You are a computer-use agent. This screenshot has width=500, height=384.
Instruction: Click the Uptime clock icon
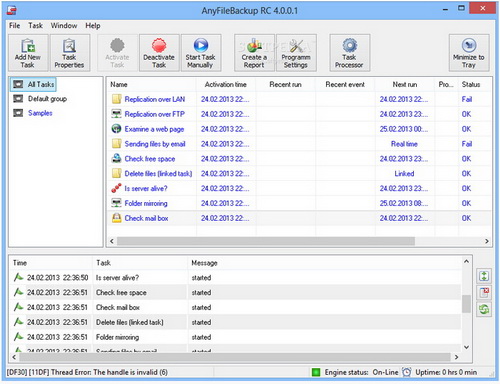pyautogui.click(x=406, y=372)
